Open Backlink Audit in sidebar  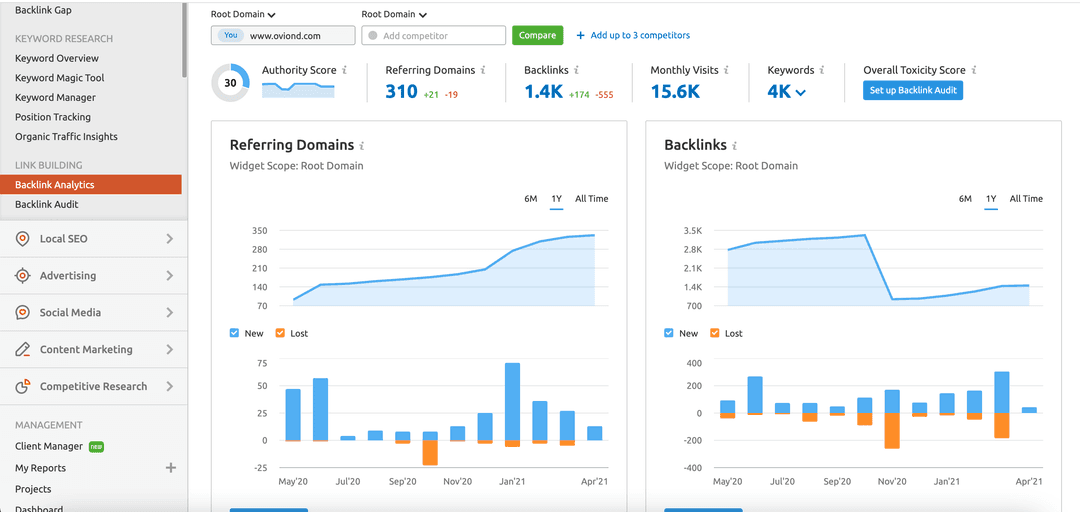[x=47, y=204]
